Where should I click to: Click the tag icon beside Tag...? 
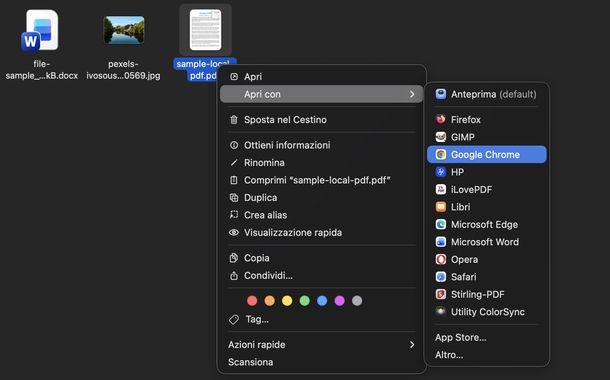coord(234,320)
